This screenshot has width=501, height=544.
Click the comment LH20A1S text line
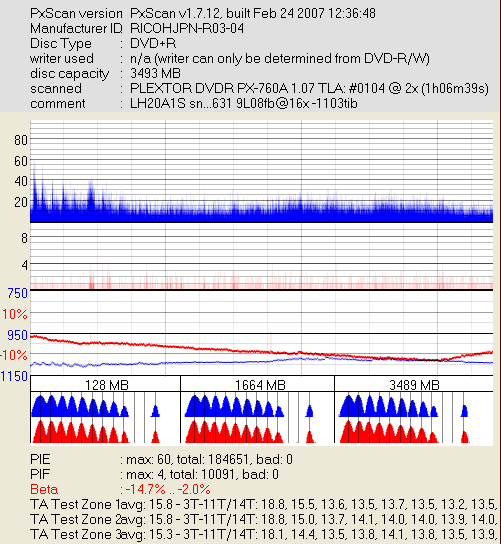194,104
